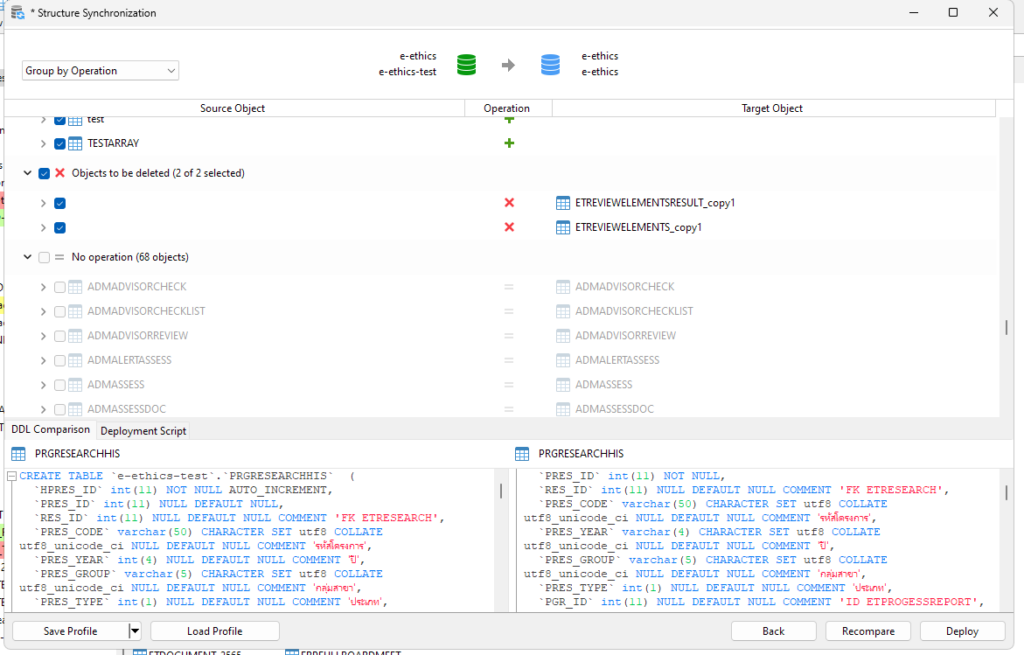The height and width of the screenshot is (655, 1024).
Task: Expand the ADMADVISORCHECK row
Action: pos(43,287)
